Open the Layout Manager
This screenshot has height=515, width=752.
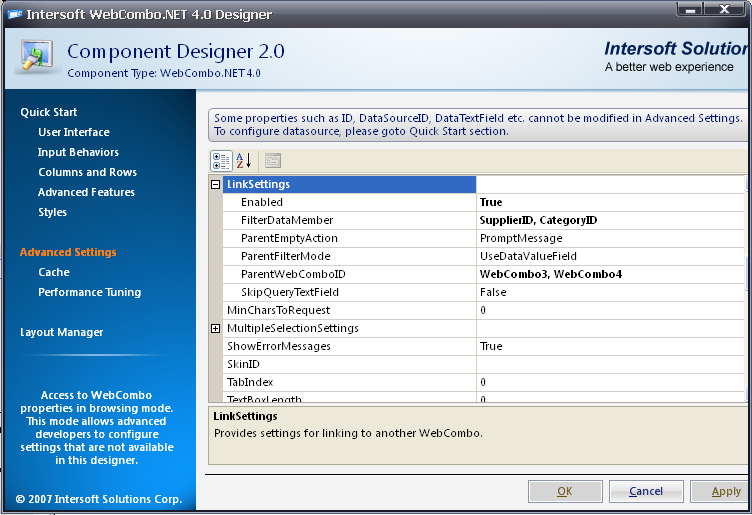(62, 332)
